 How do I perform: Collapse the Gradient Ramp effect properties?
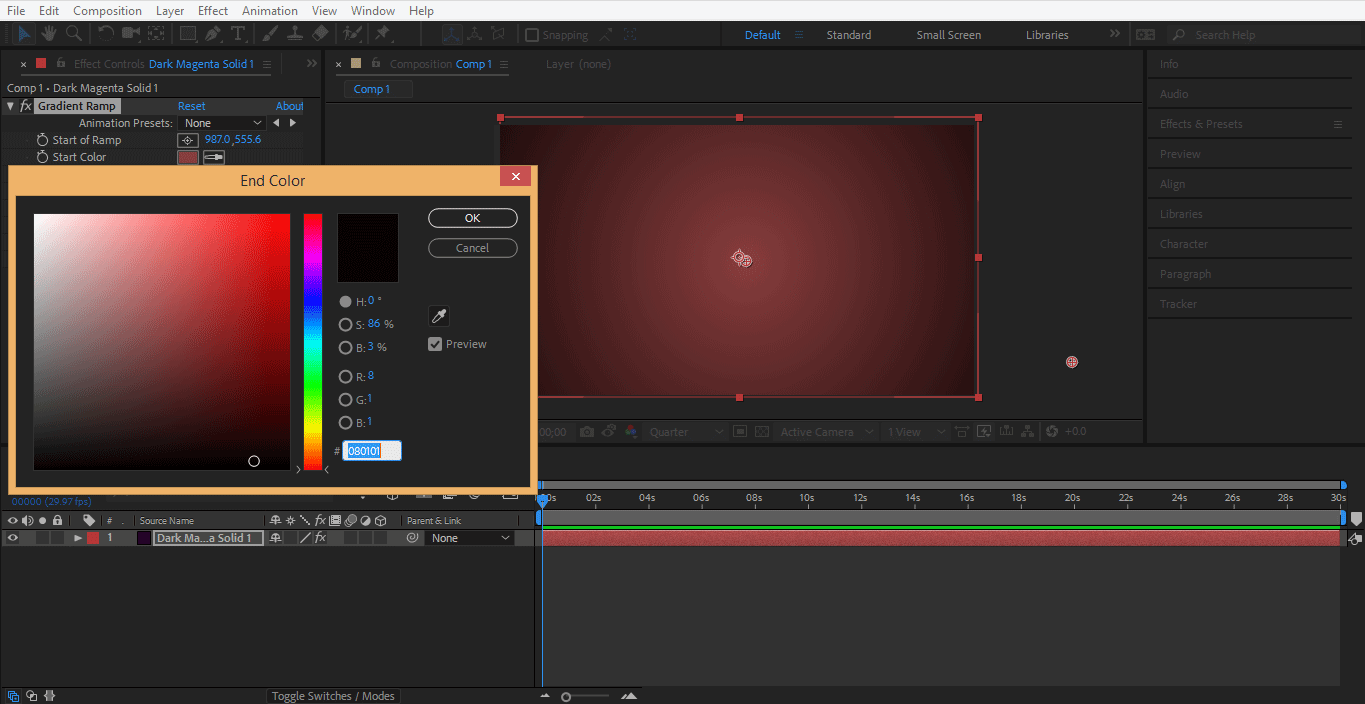tap(10, 106)
